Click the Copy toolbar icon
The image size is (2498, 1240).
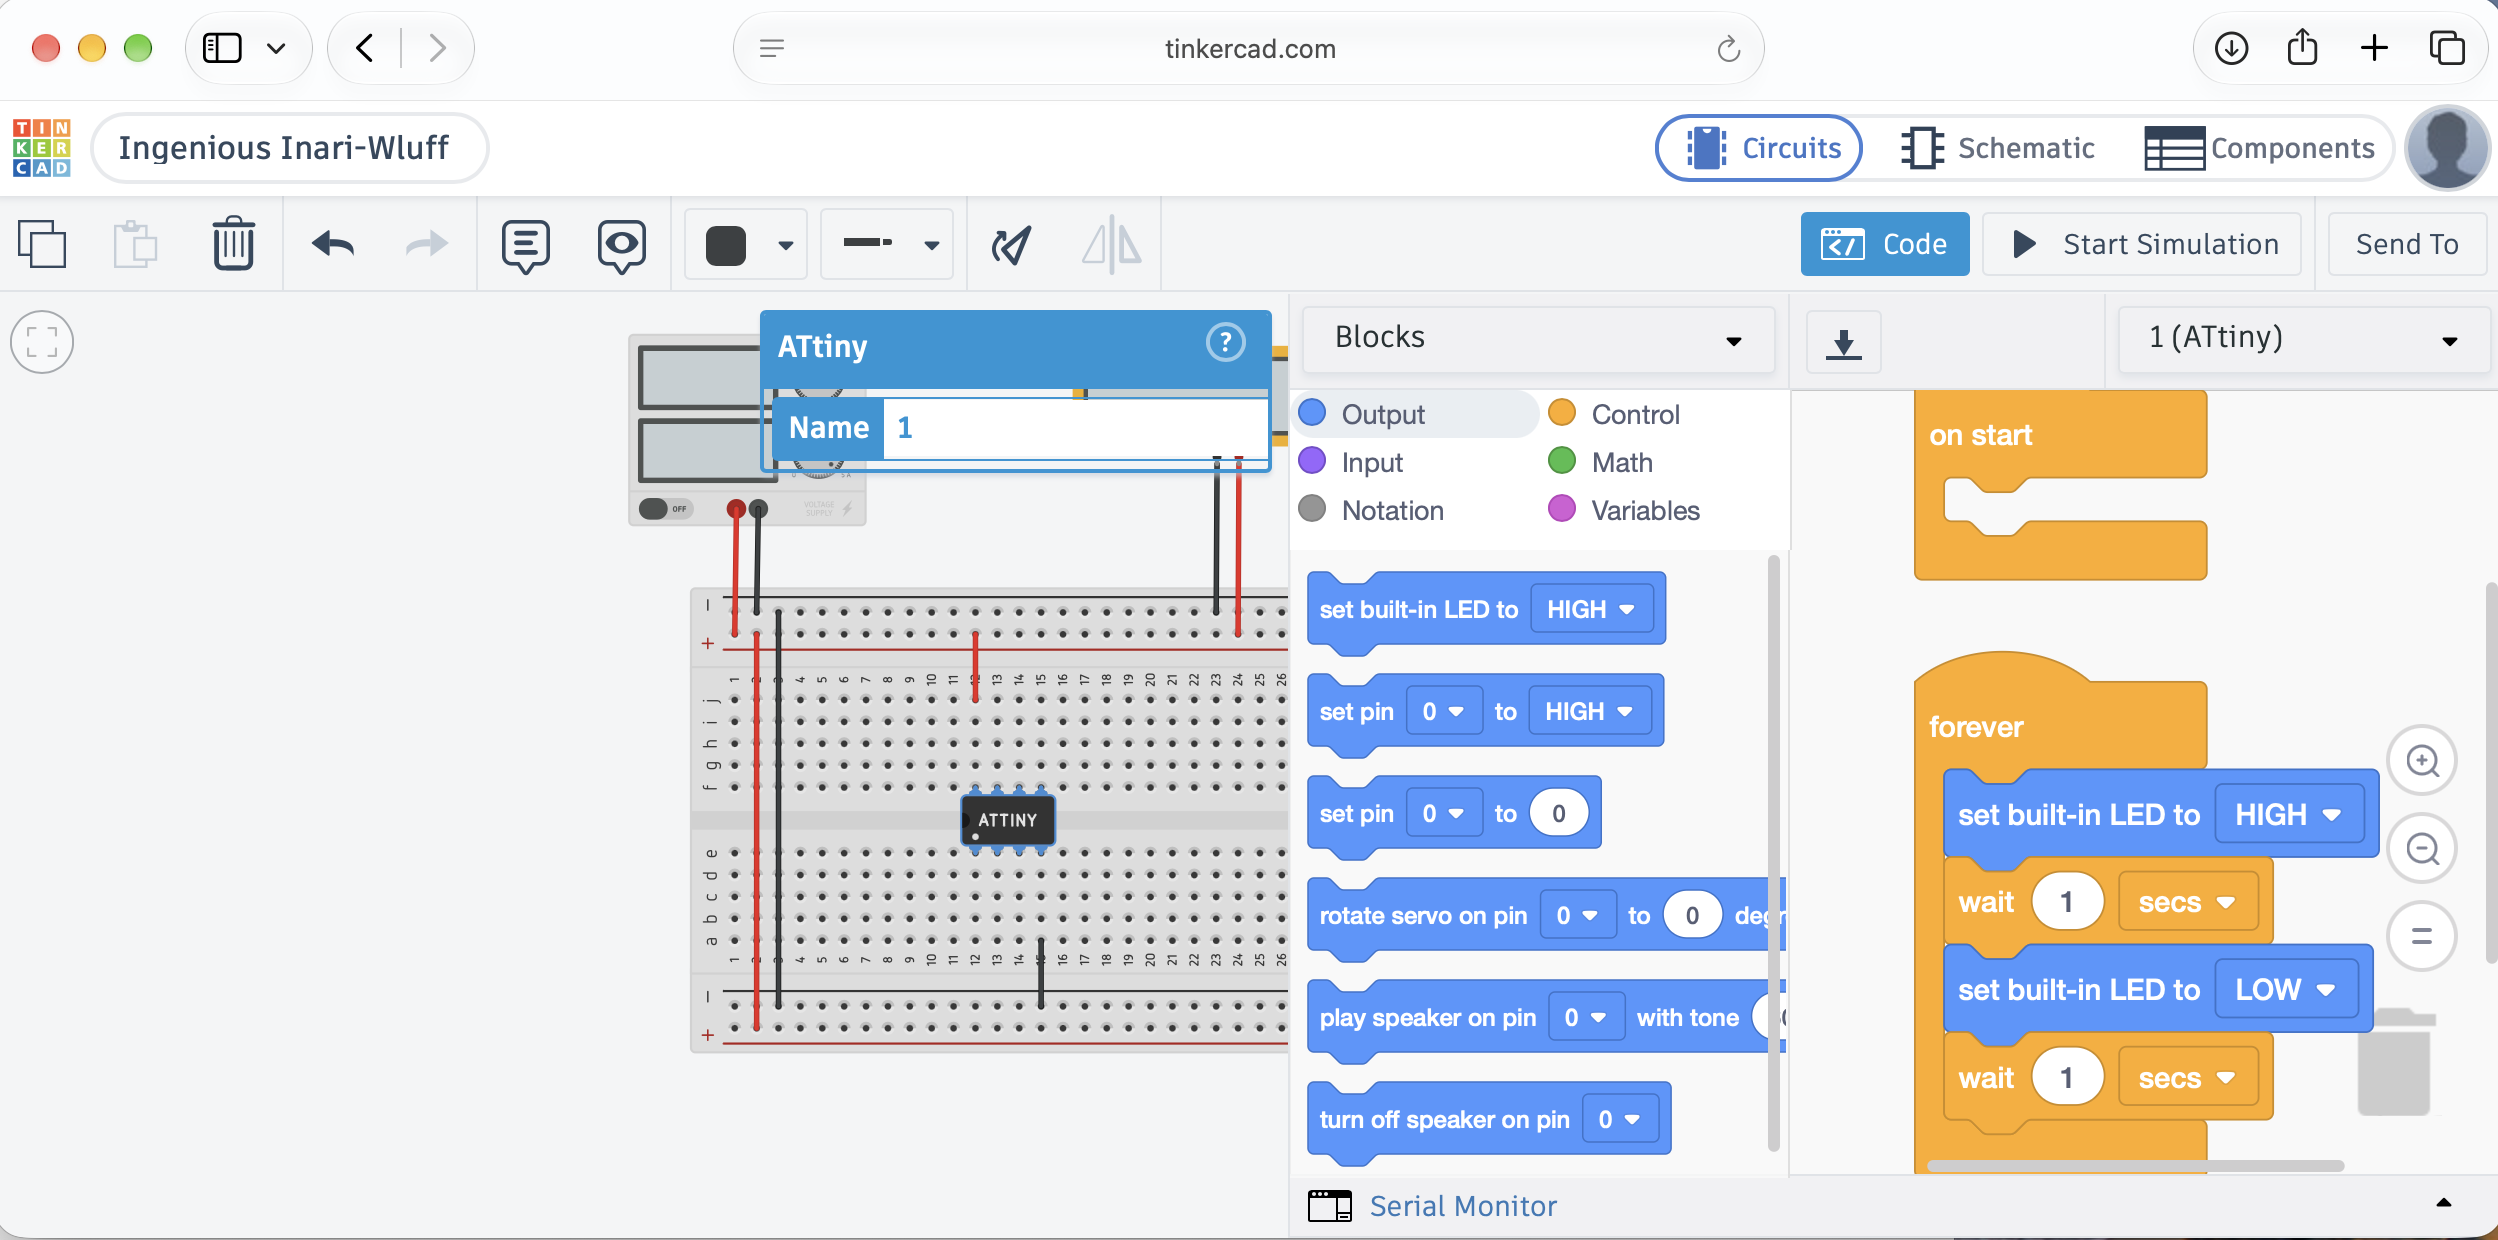(42, 244)
